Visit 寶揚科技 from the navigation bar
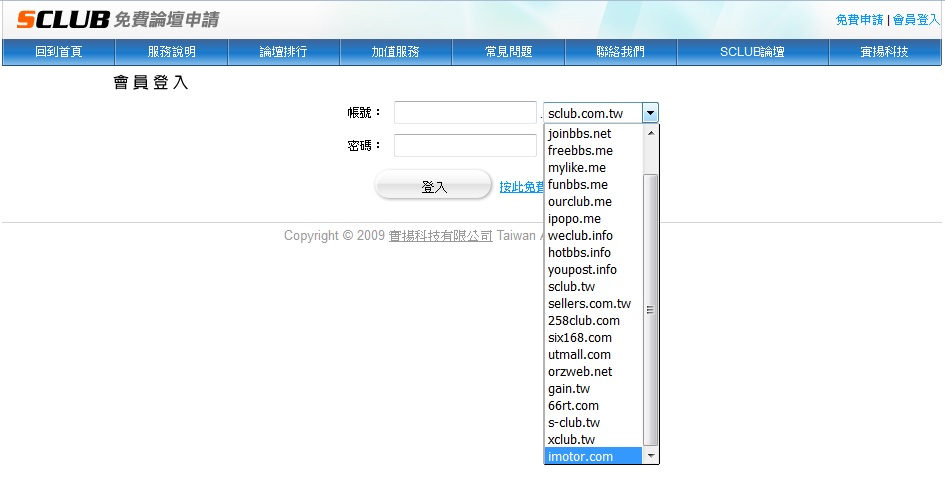Image resolution: width=945 pixels, height=502 pixels. click(884, 52)
